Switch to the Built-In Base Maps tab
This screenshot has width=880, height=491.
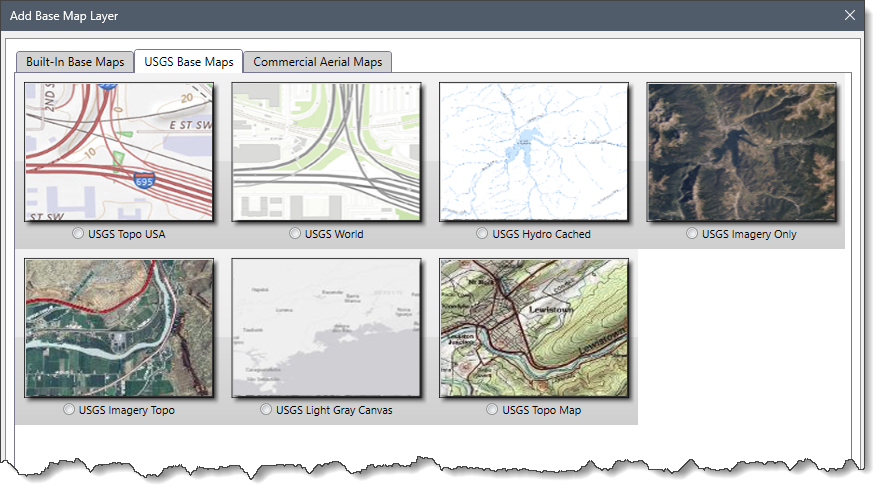coord(75,62)
